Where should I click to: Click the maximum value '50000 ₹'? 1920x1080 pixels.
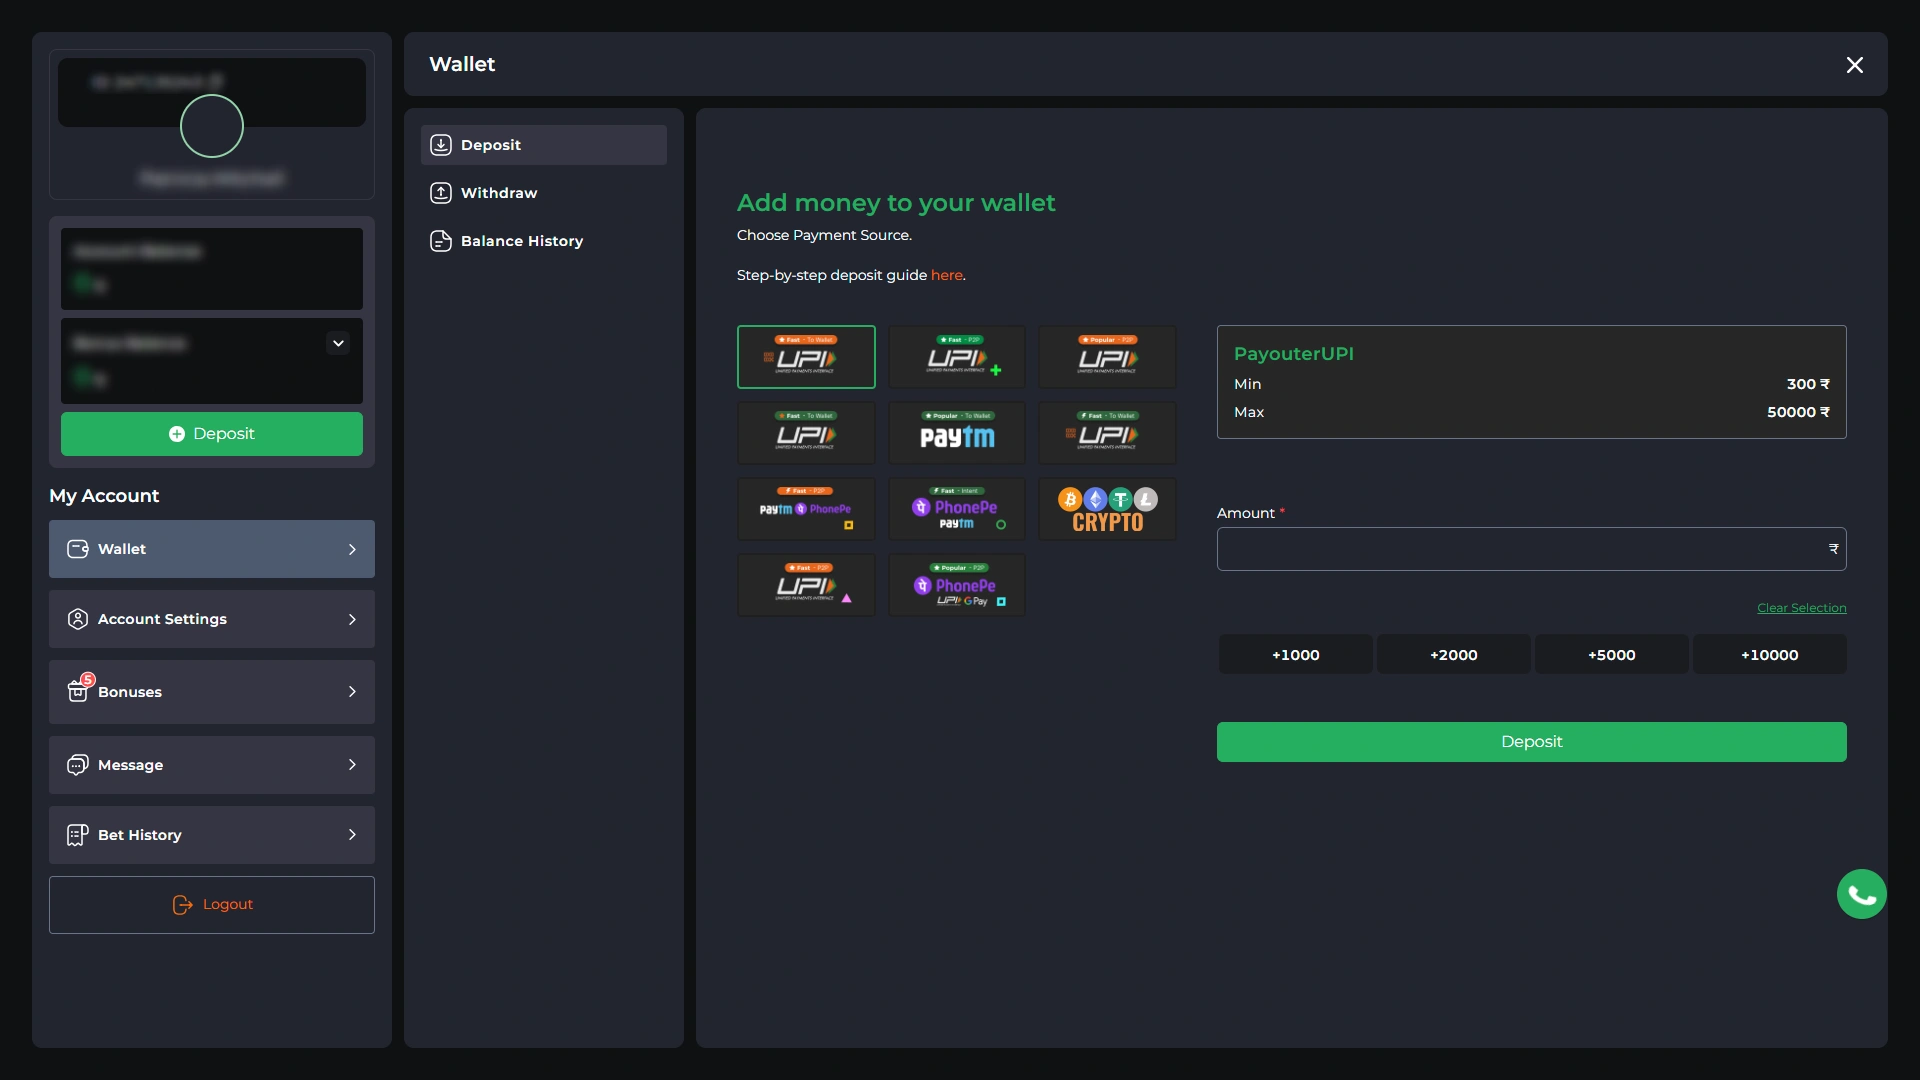tap(1798, 412)
